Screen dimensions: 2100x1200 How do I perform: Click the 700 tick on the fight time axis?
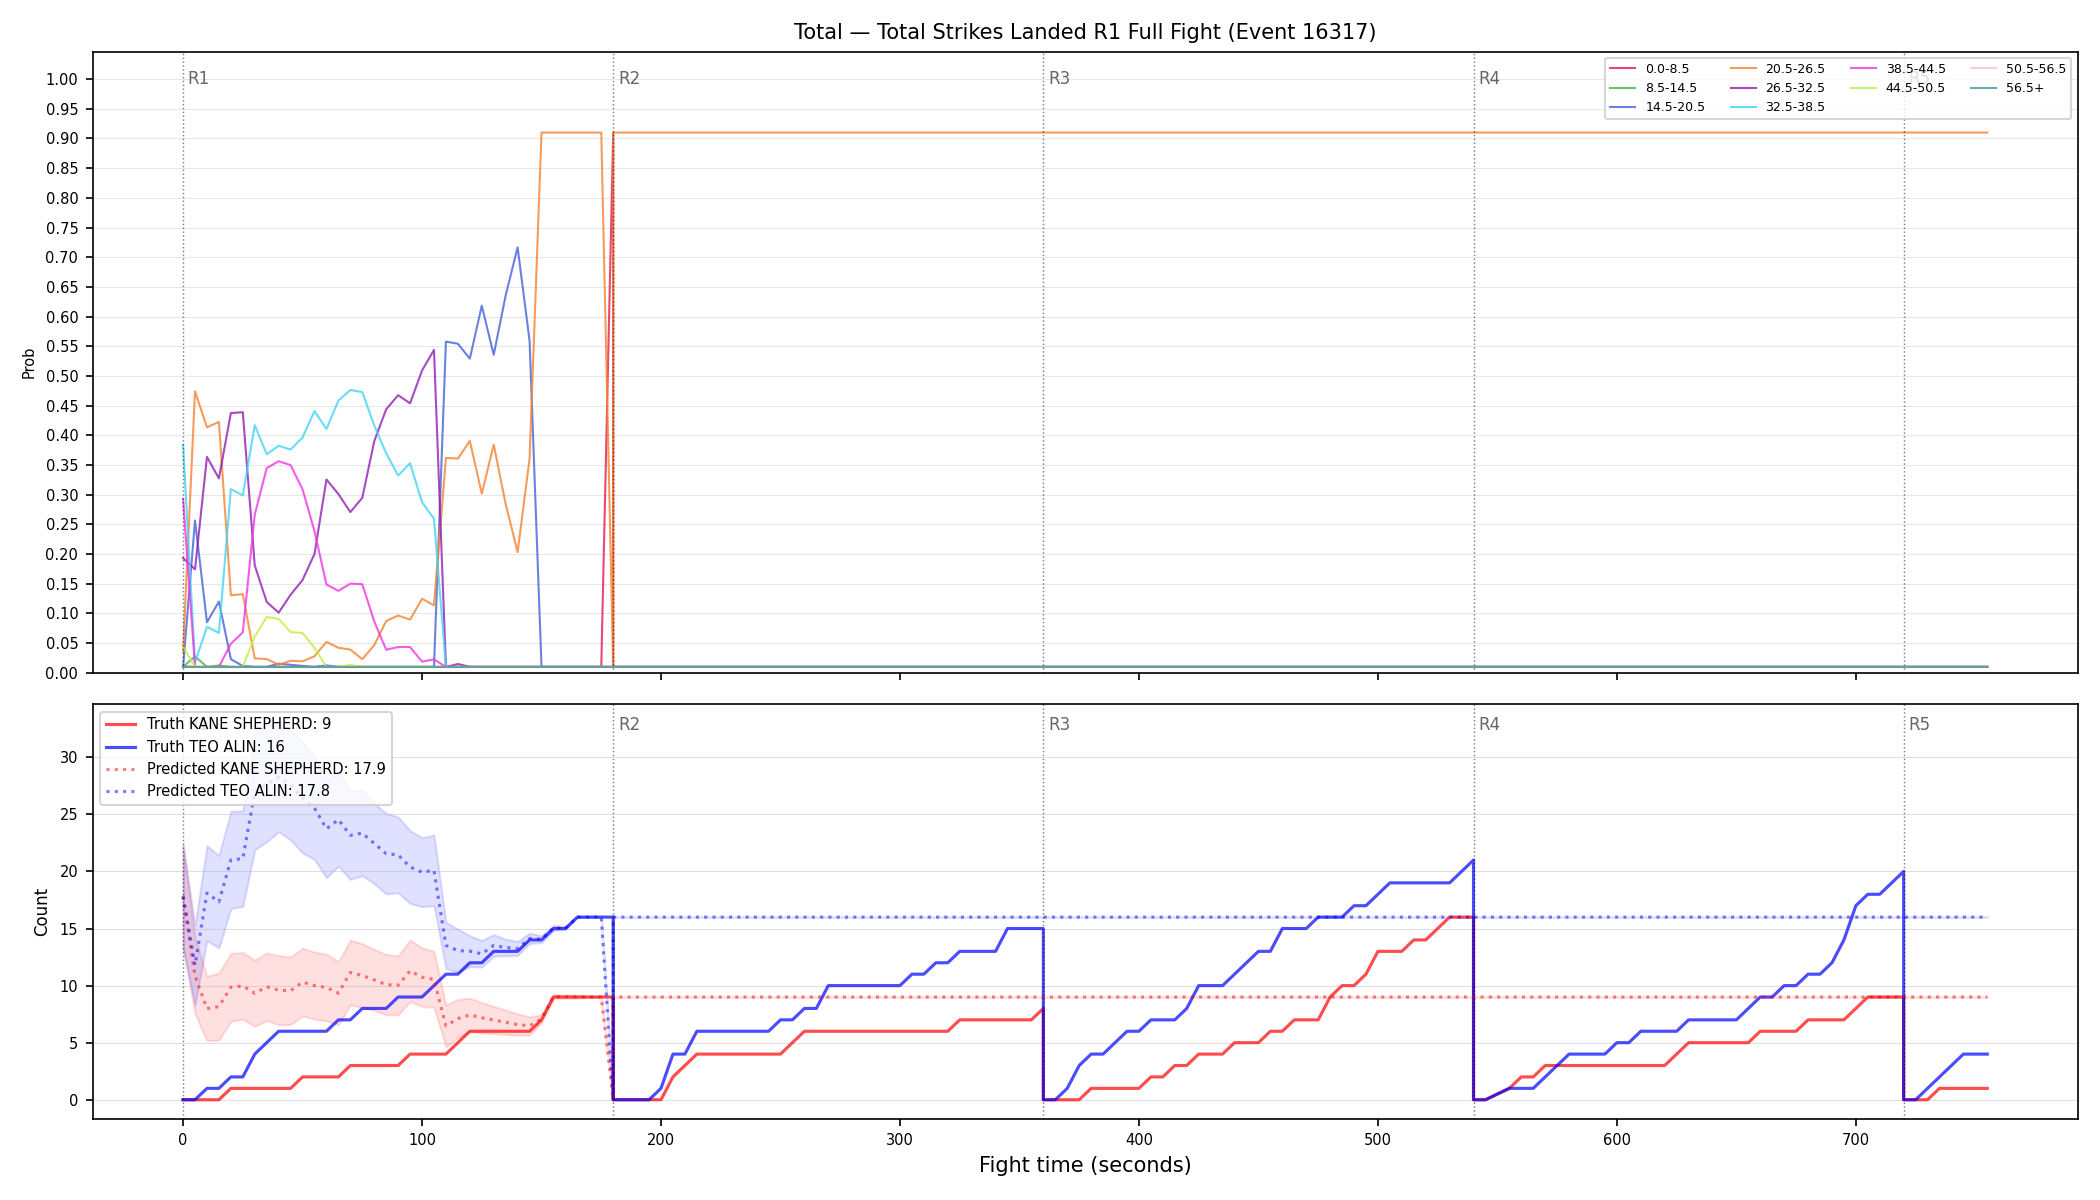pyautogui.click(x=1855, y=1139)
